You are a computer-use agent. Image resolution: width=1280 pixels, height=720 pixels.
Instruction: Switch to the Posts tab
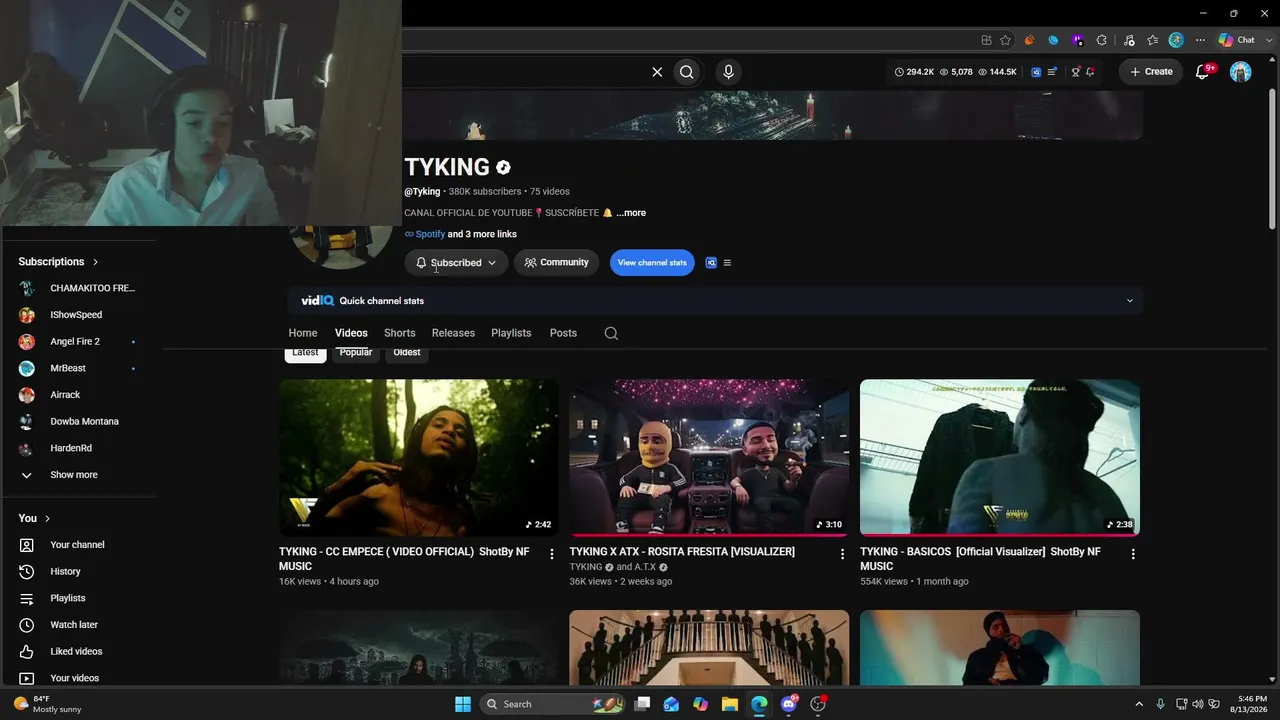(563, 333)
